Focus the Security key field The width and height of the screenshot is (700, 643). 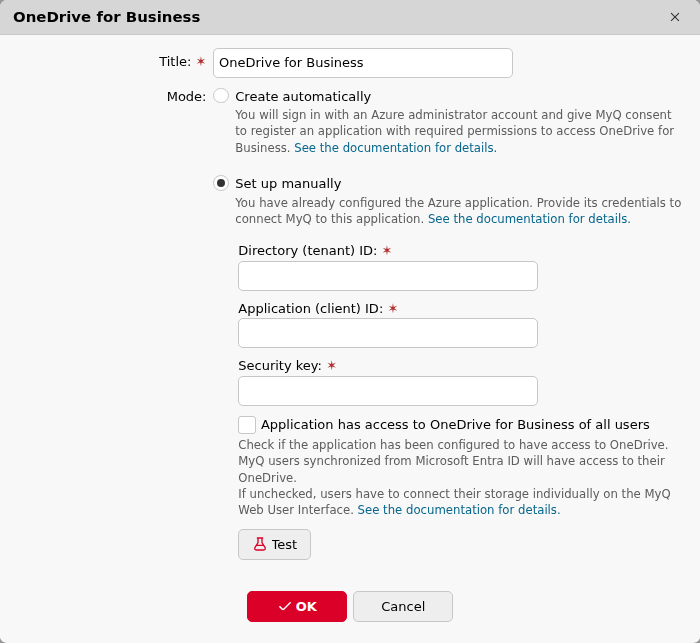coord(388,391)
